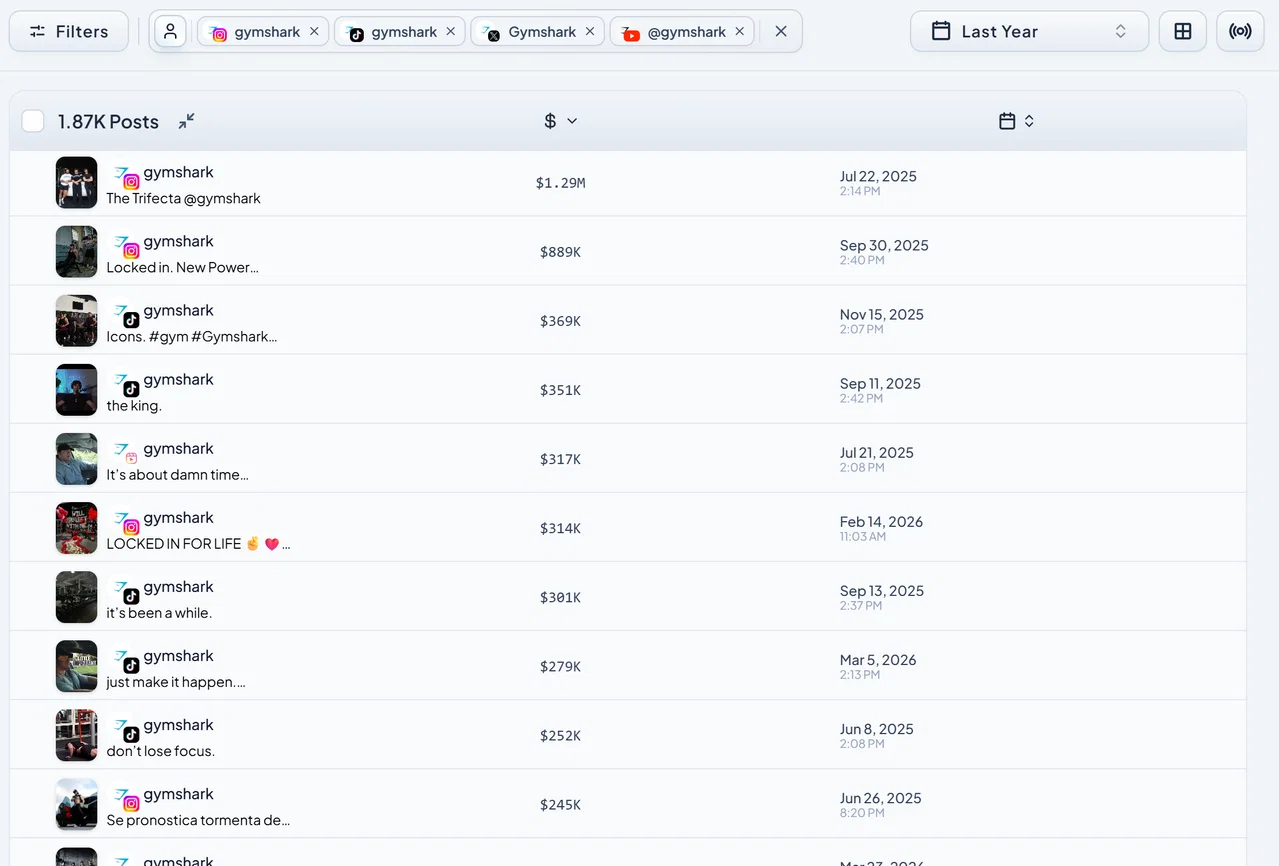Open thumbnail of LOCKED IN FOR LIFE post
The image size is (1279, 866).
pos(76,528)
